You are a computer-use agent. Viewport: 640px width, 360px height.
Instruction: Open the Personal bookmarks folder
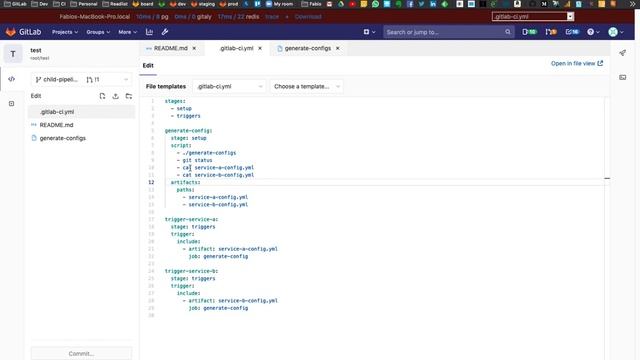click(x=84, y=4)
